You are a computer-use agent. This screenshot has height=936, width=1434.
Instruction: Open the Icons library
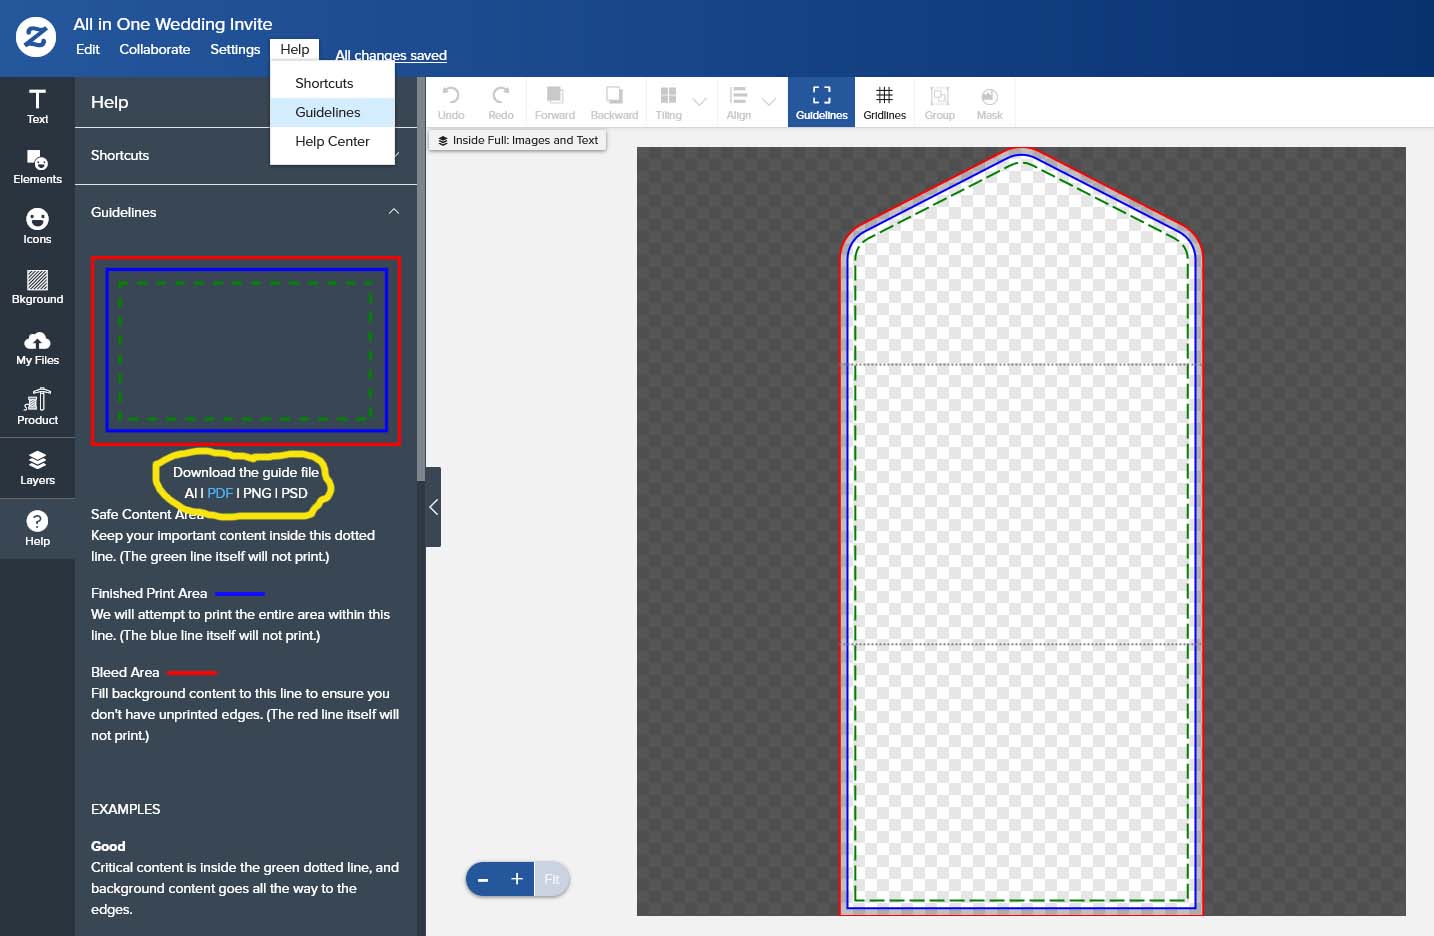pos(37,227)
